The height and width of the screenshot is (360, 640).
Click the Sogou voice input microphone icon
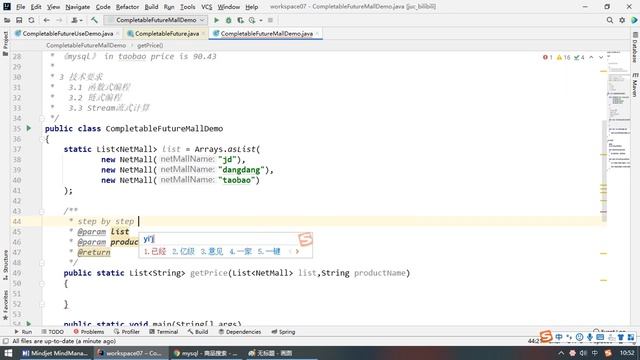(x=590, y=337)
